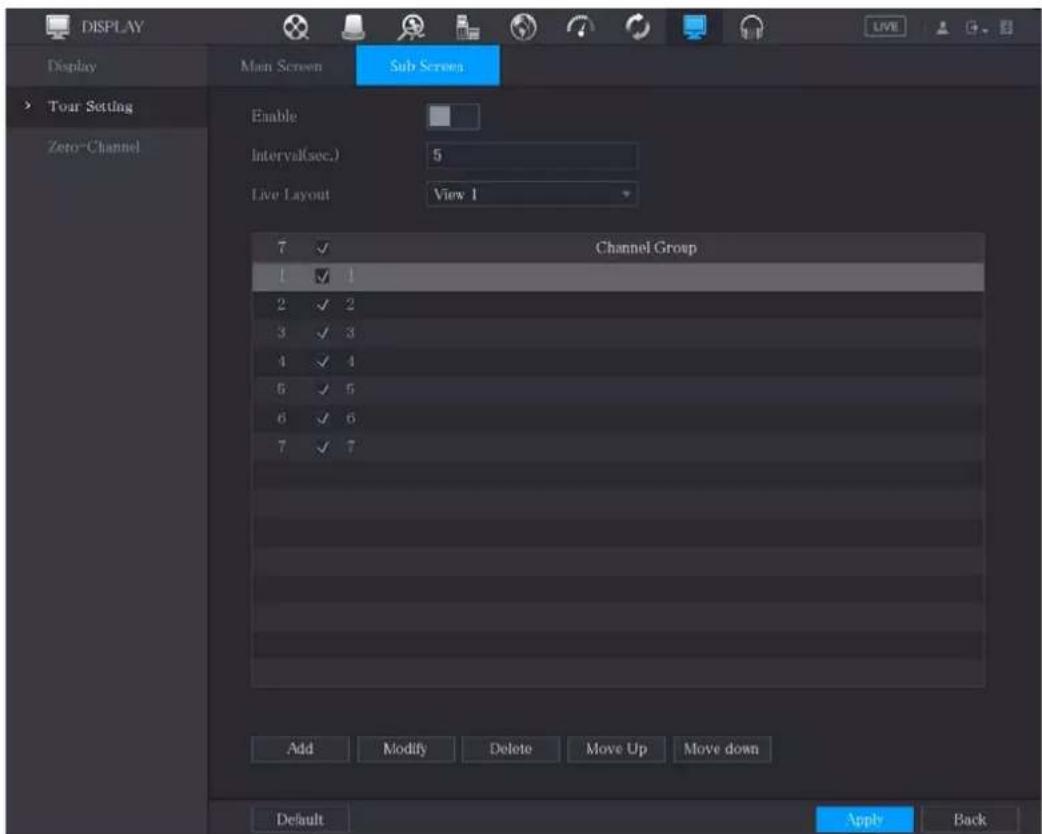Open the globe network menu icon
This screenshot has width=1042, height=834.
point(523,27)
